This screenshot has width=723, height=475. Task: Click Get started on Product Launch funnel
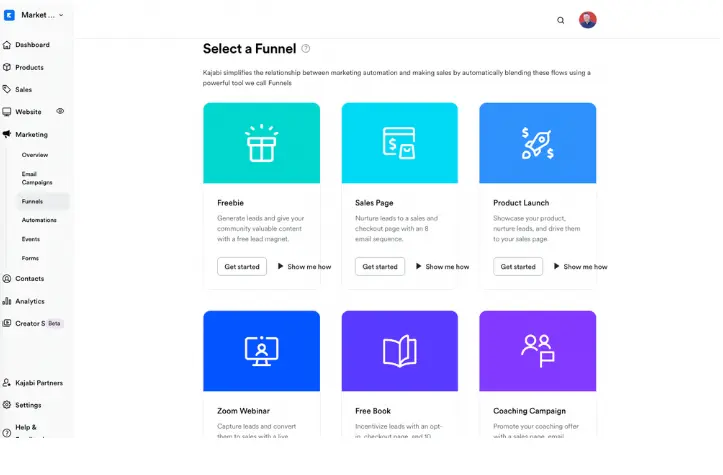[518, 267]
